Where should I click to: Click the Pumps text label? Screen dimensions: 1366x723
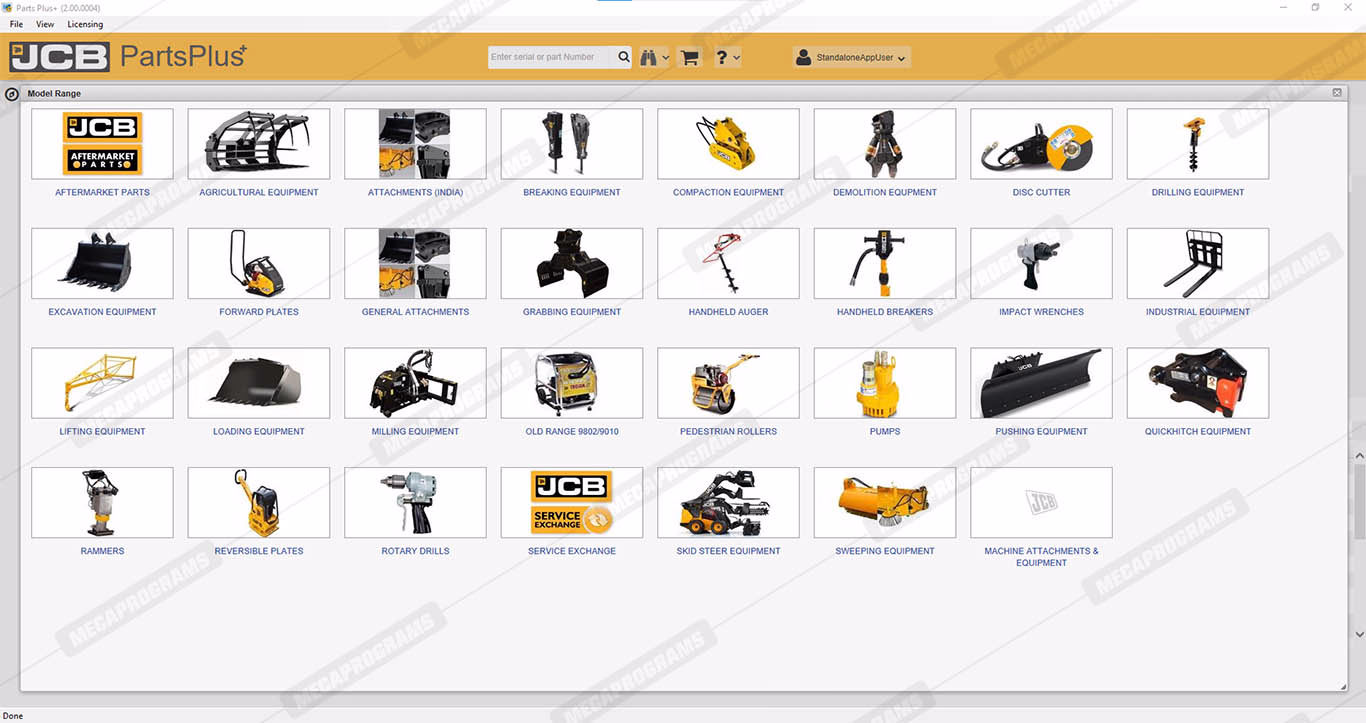[885, 431]
